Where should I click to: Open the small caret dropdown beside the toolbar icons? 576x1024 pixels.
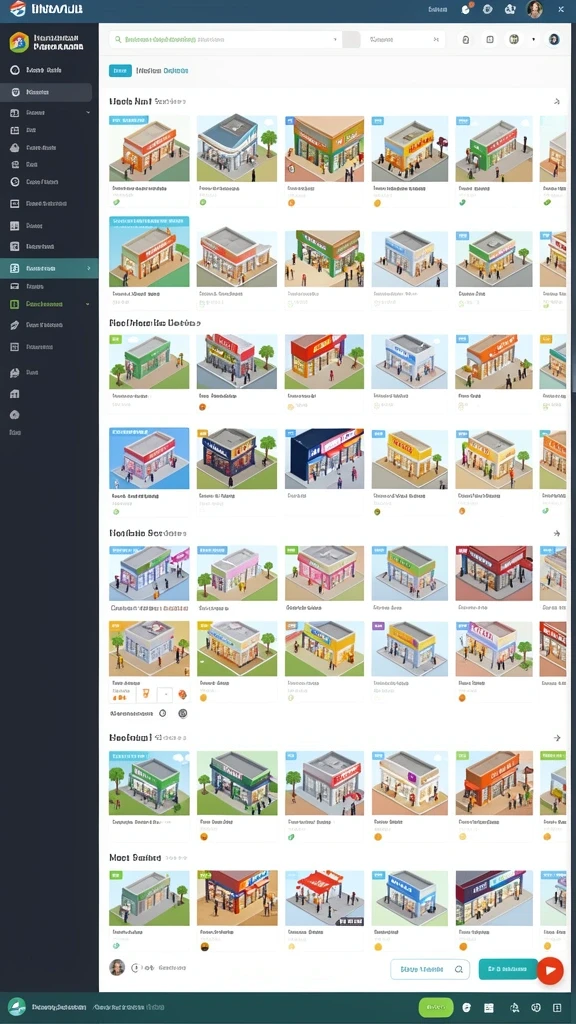534,40
